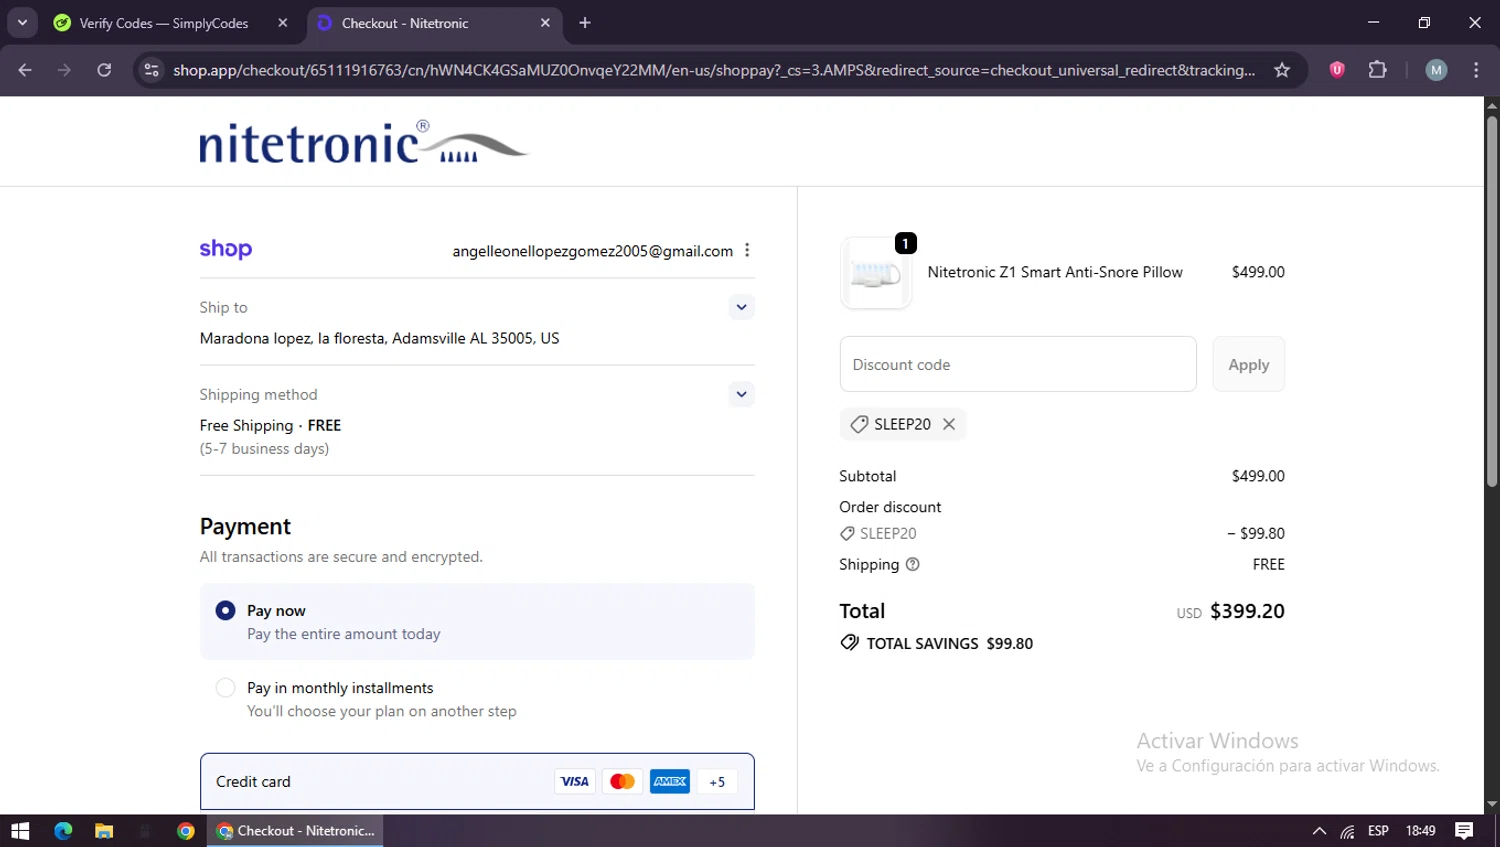Click the $399.20 total amount
The image size is (1500, 847).
tap(1247, 611)
